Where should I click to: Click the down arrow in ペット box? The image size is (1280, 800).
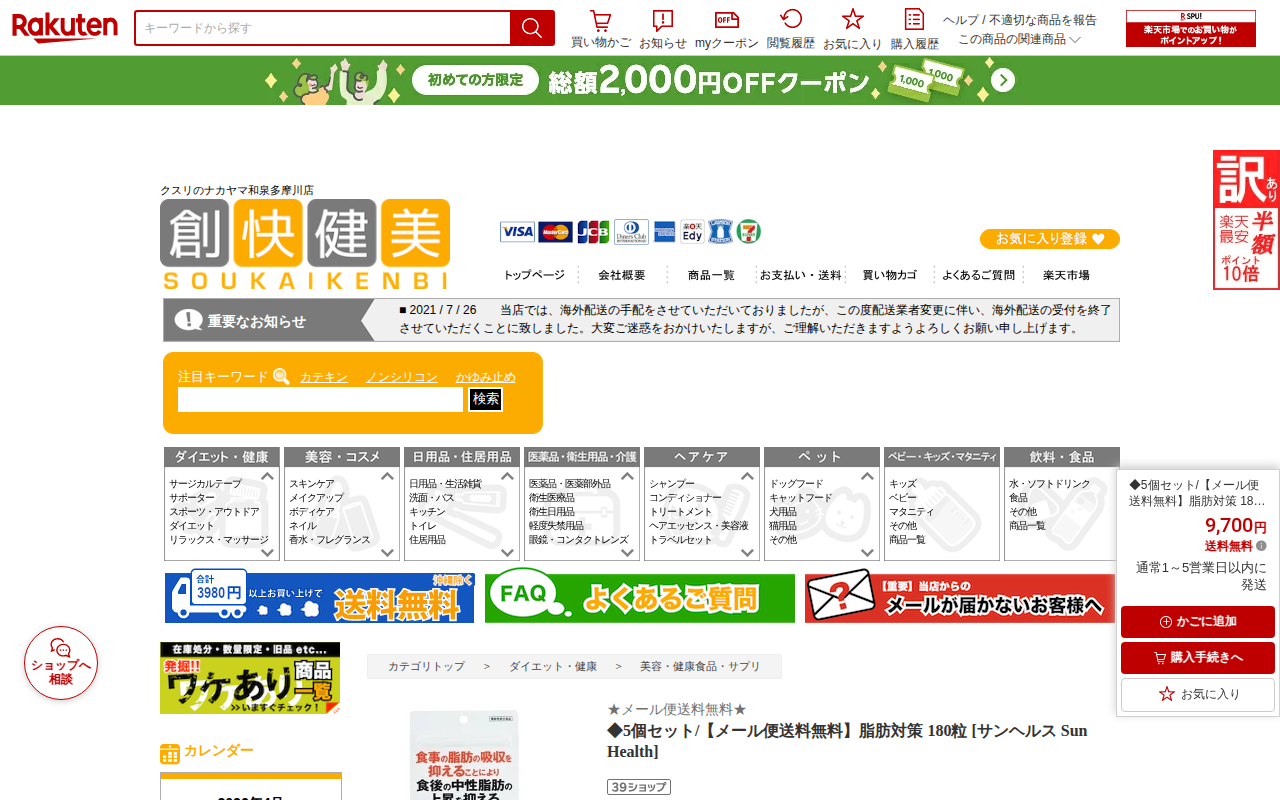tap(867, 552)
